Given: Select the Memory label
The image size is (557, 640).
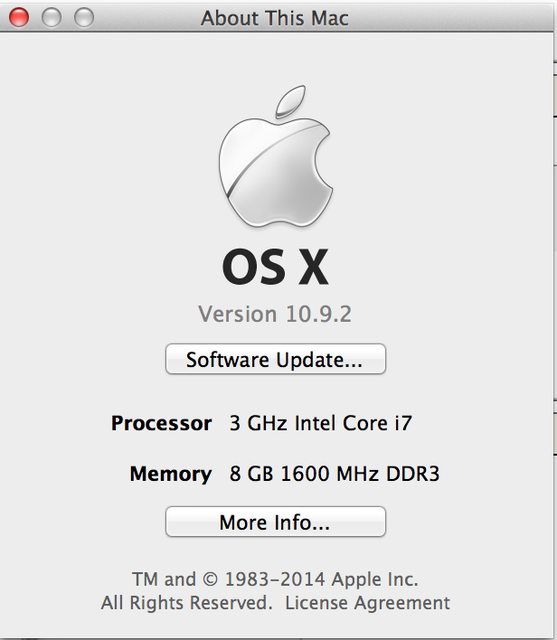Looking at the screenshot, I should click(x=171, y=474).
